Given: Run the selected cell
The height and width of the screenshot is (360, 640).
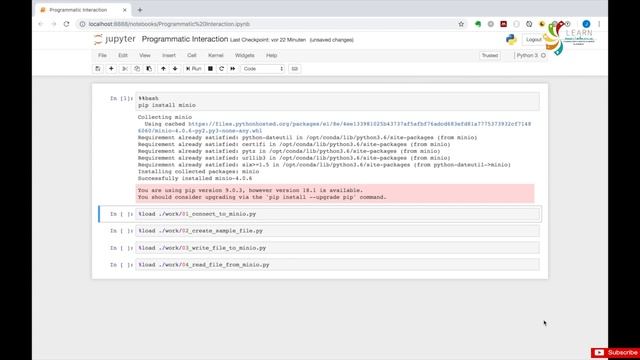Looking at the screenshot, I should [193, 69].
